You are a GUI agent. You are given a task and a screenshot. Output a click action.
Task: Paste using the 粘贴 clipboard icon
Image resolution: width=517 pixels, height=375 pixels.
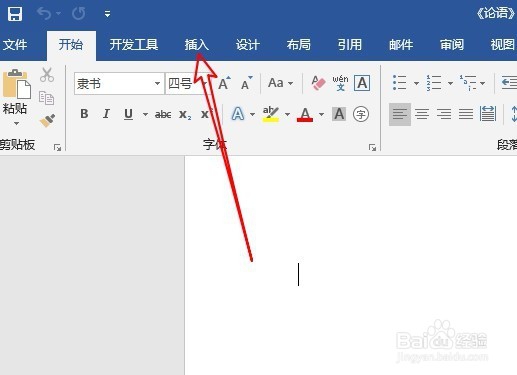[x=16, y=84]
